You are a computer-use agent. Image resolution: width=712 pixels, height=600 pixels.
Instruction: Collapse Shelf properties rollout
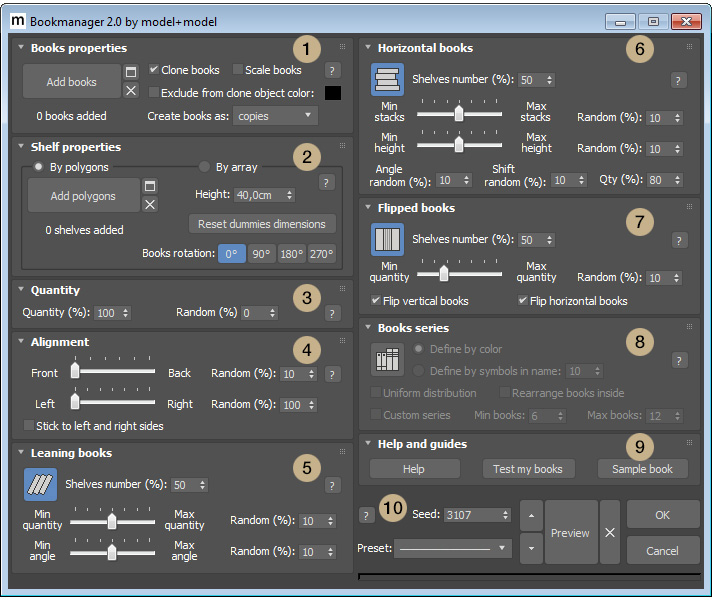click(x=20, y=146)
